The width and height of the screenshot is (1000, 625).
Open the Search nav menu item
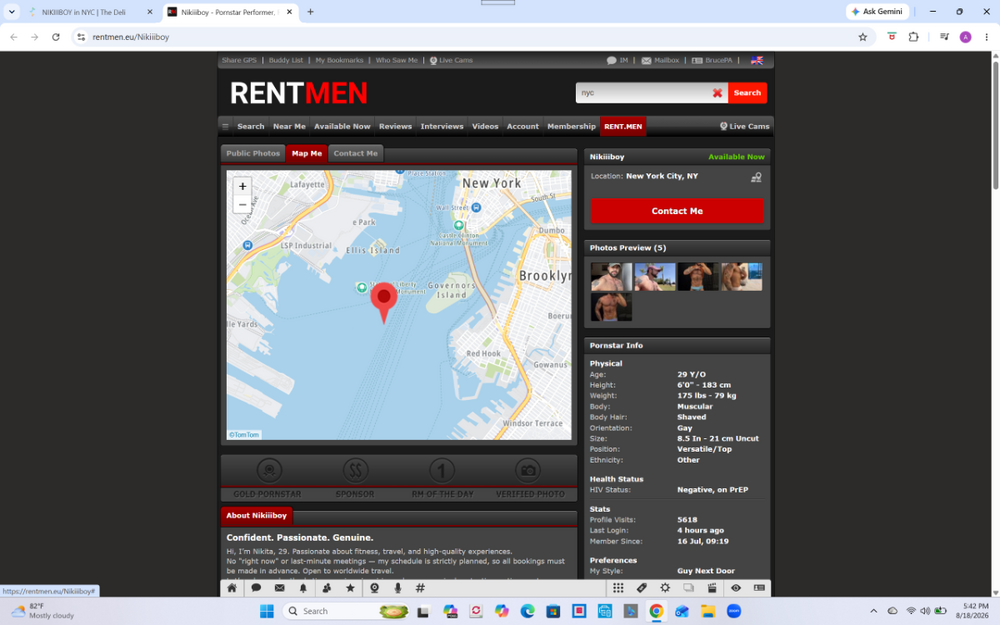[251, 126]
